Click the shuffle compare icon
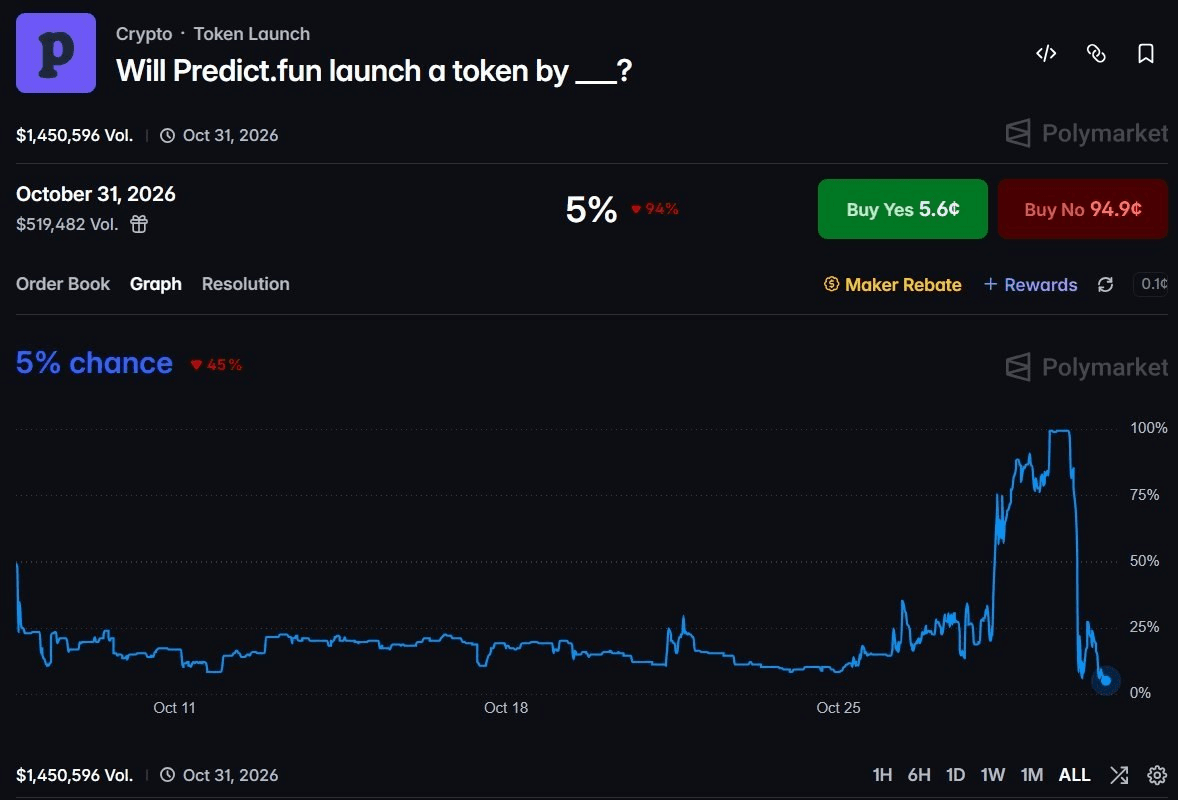This screenshot has width=1178, height=800. point(1119,774)
